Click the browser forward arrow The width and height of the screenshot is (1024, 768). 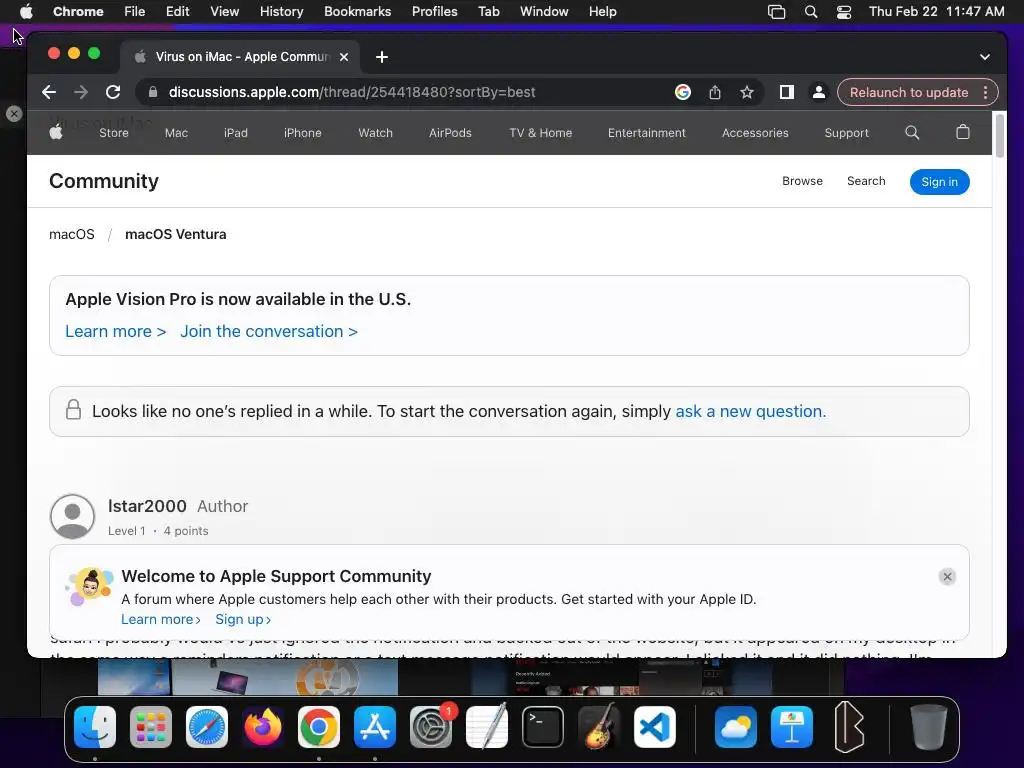81,92
